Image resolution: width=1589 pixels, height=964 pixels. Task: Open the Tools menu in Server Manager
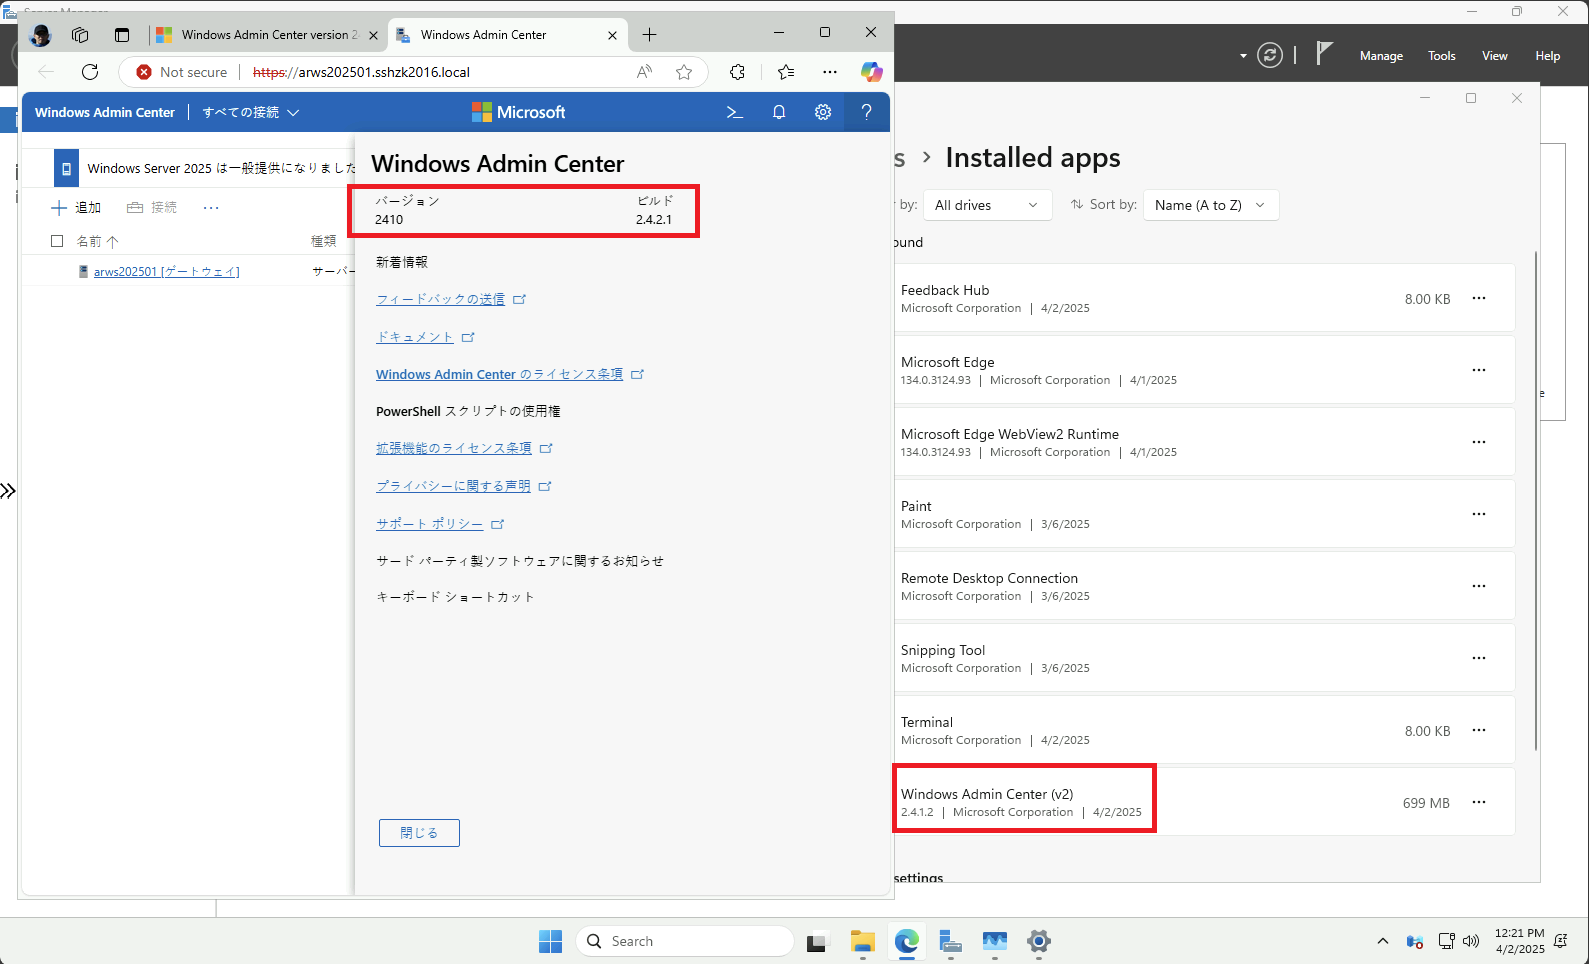coord(1441,56)
